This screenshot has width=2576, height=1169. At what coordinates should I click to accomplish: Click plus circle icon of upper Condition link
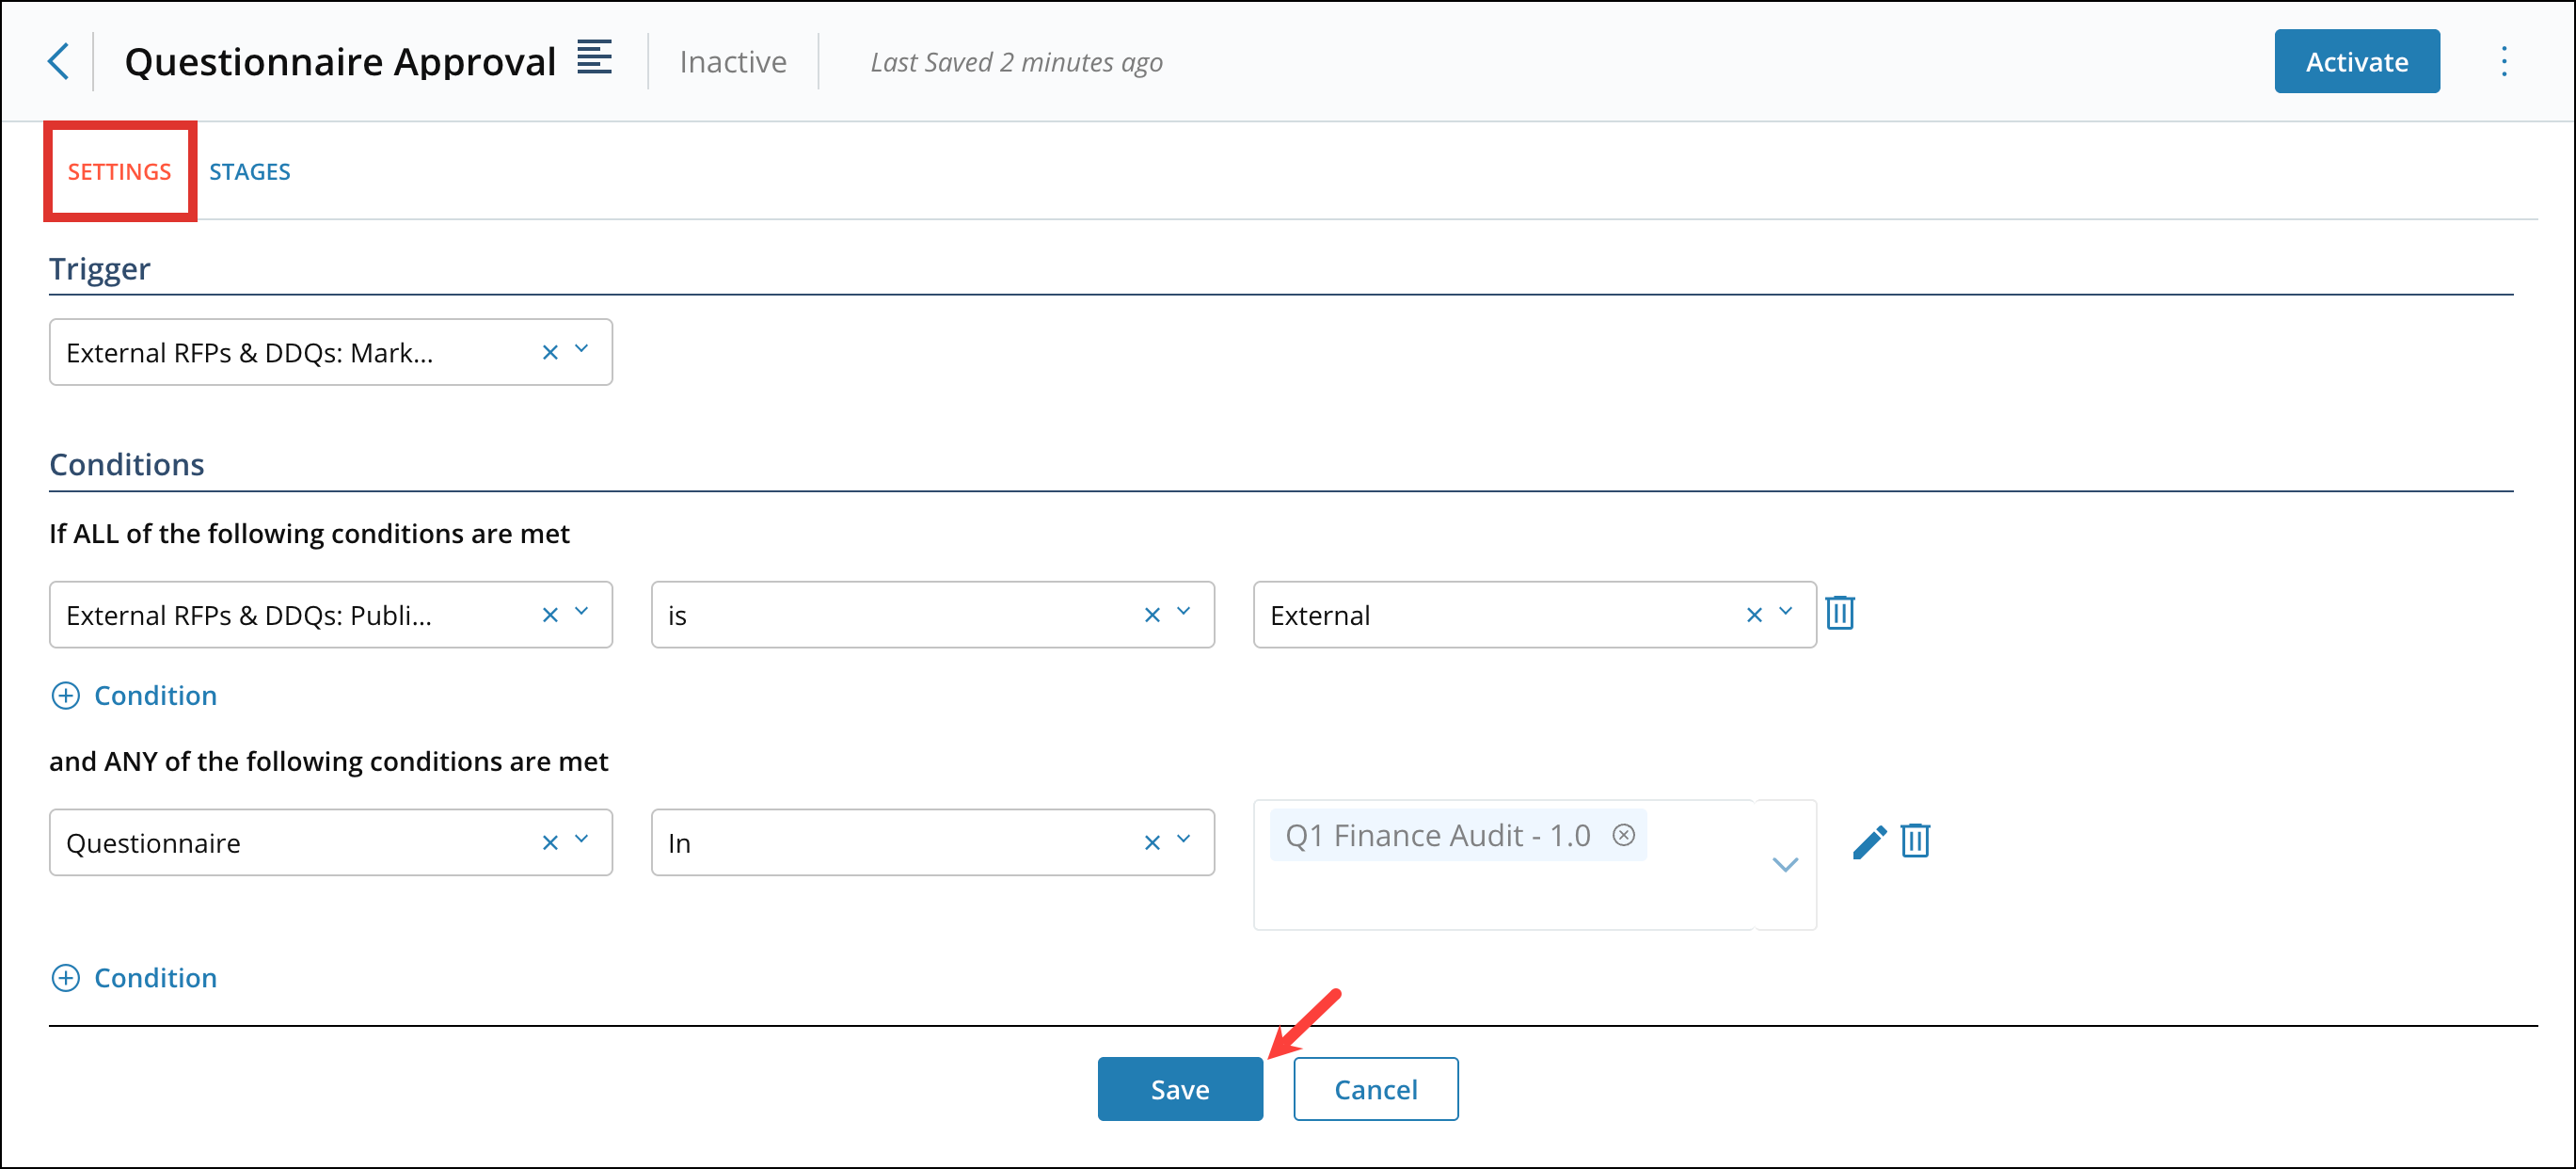(65, 695)
